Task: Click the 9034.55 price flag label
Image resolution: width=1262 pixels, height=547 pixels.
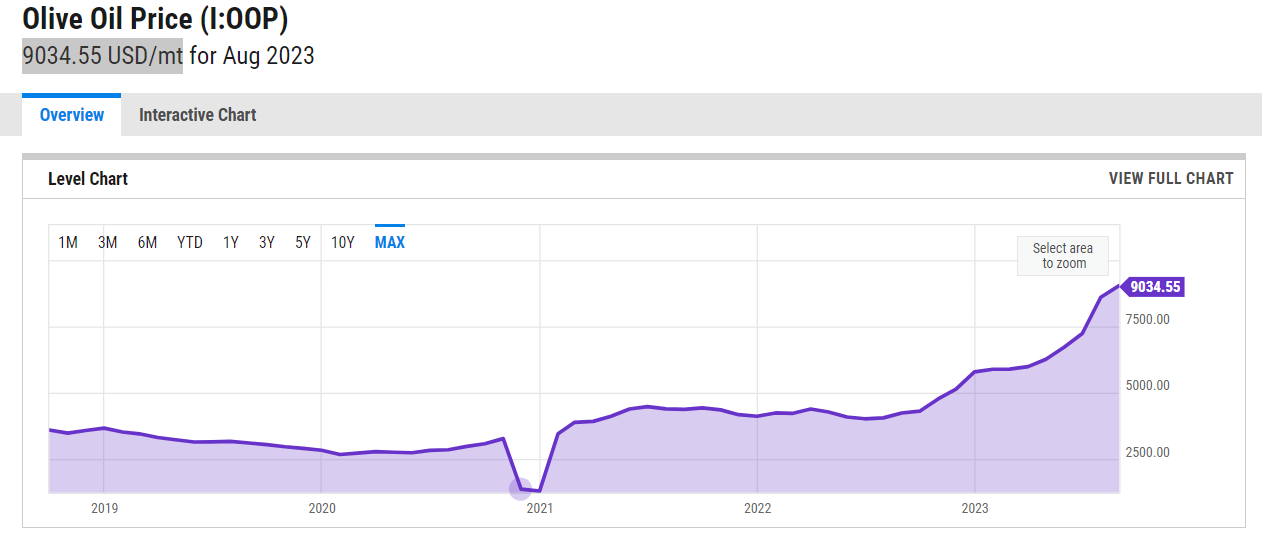Action: (x=1155, y=287)
